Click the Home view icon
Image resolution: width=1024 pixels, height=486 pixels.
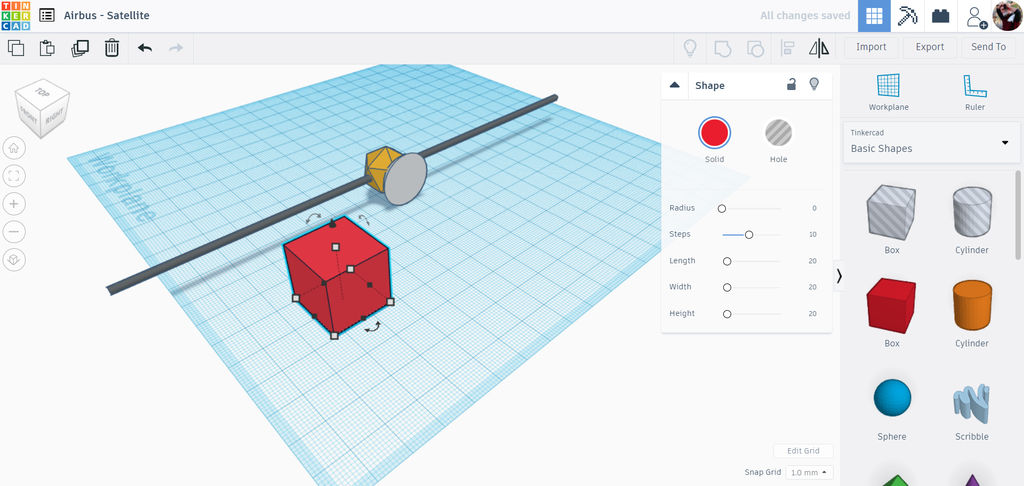coord(14,148)
